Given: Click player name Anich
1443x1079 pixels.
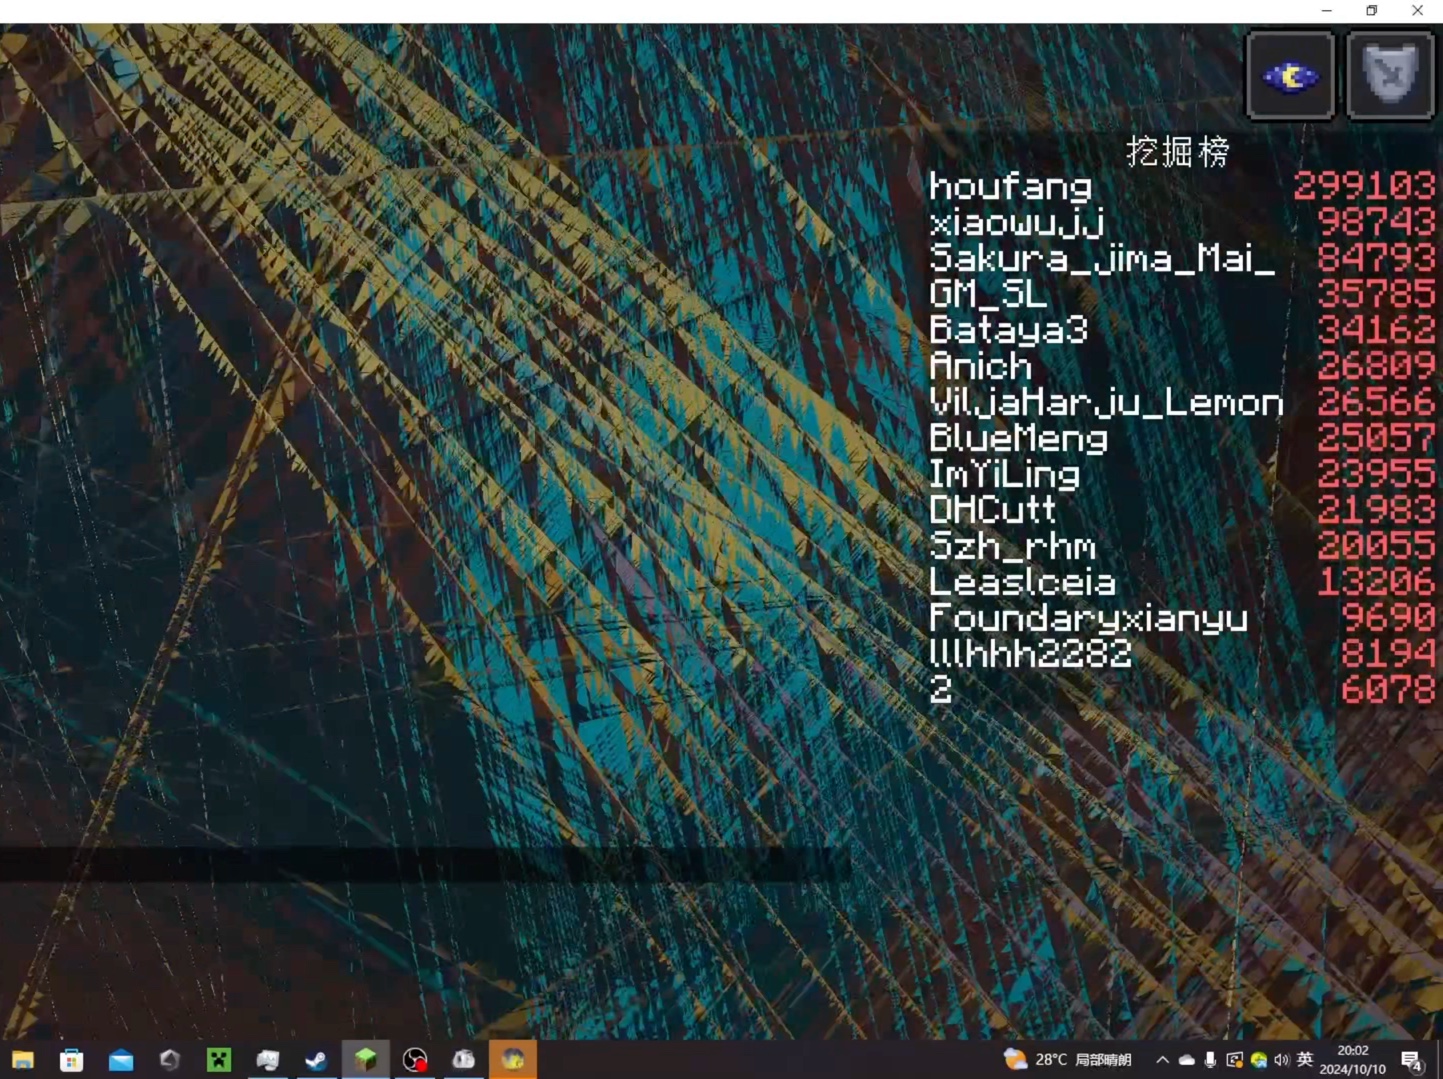Looking at the screenshot, I should (x=980, y=366).
